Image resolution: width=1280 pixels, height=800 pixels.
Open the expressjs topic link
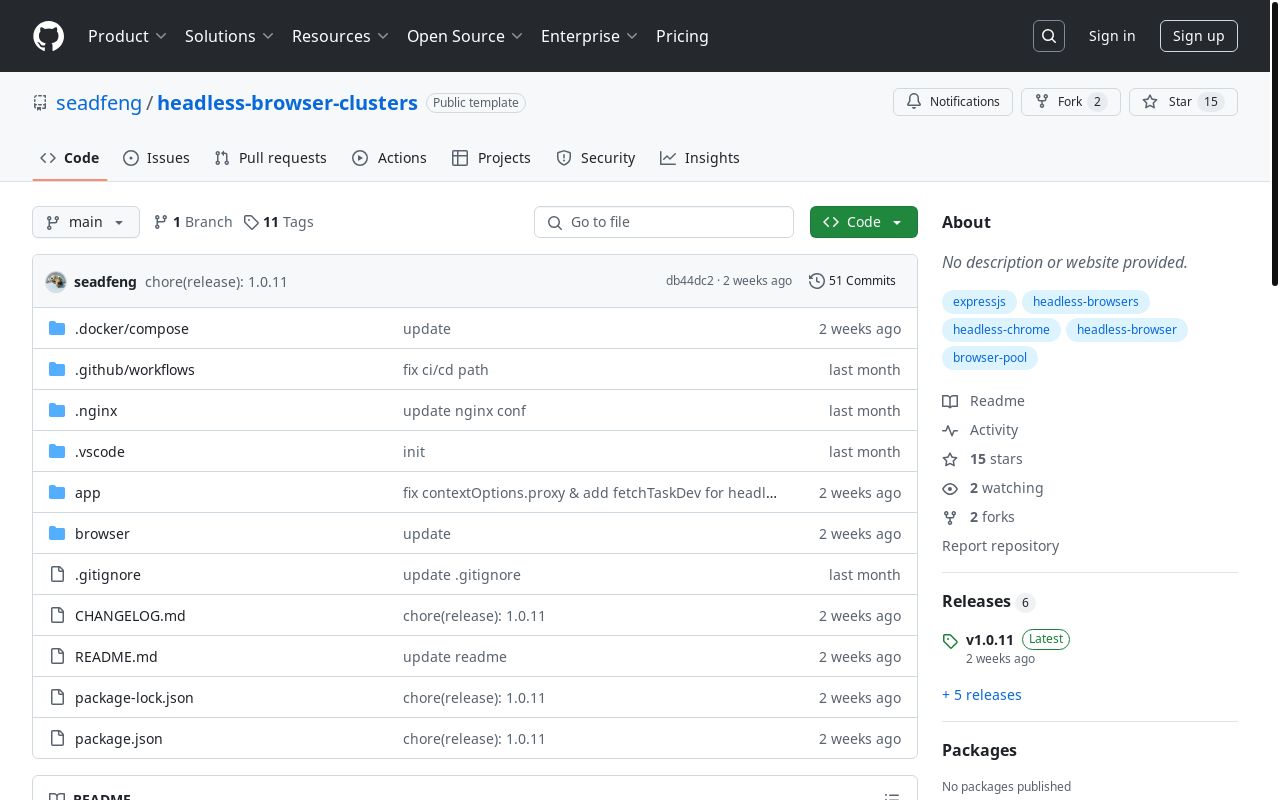979,301
